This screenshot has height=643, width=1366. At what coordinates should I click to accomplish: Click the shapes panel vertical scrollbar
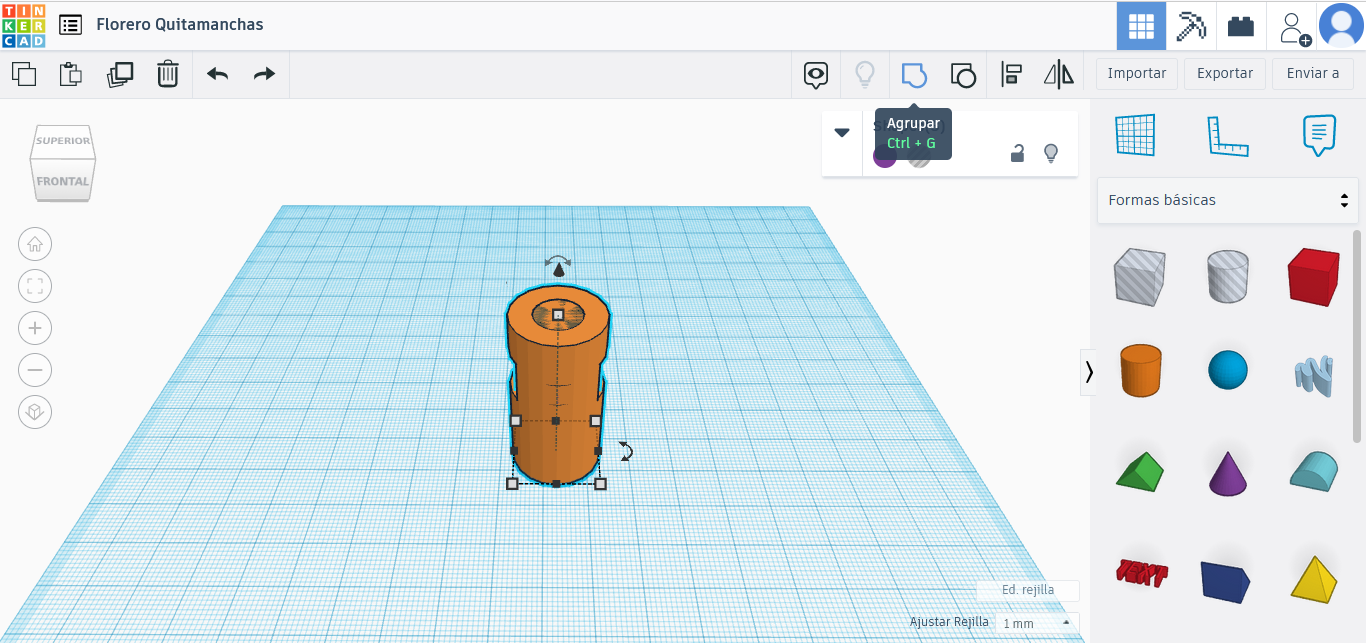tap(1357, 336)
